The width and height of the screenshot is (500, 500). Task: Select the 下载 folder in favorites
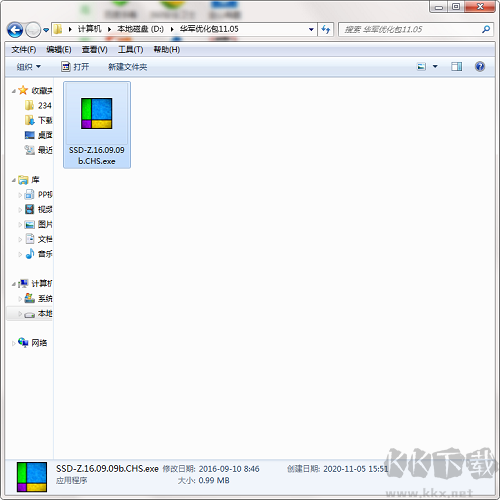click(x=38, y=120)
